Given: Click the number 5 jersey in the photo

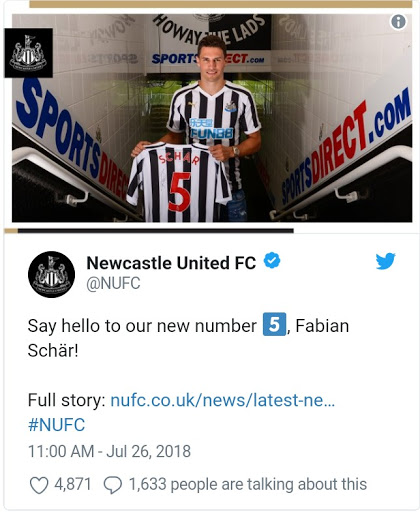Looking at the screenshot, I should [179, 182].
